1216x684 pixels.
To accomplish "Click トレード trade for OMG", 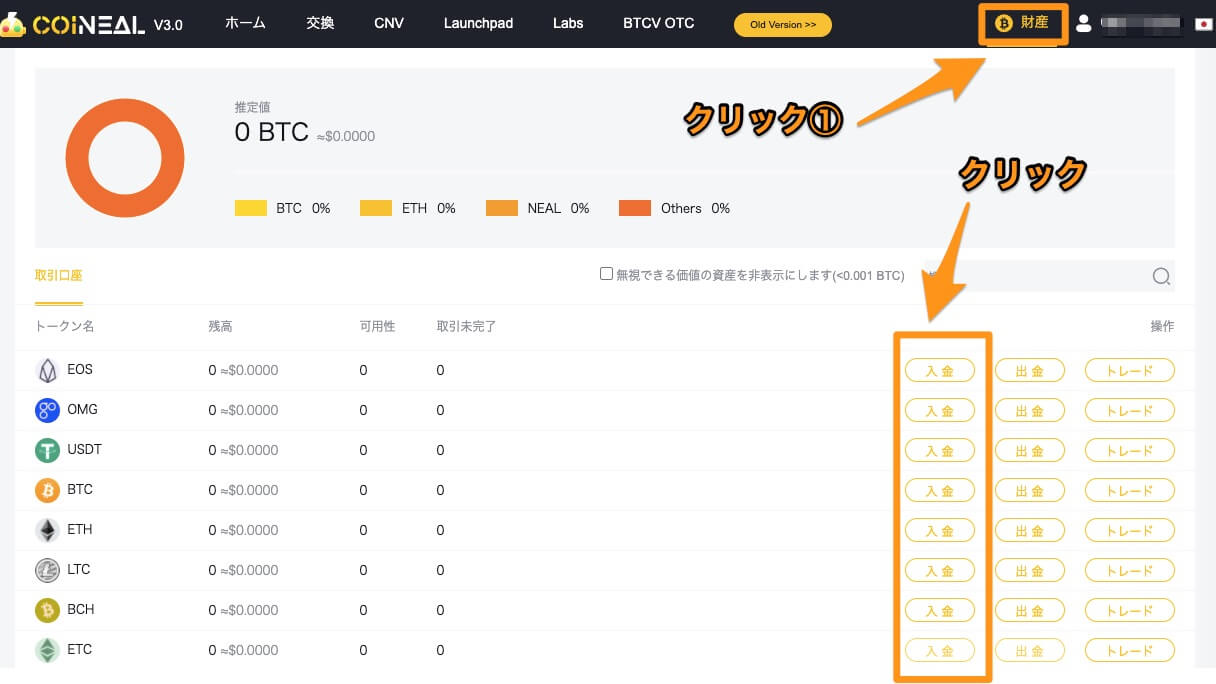I will tap(1130, 410).
